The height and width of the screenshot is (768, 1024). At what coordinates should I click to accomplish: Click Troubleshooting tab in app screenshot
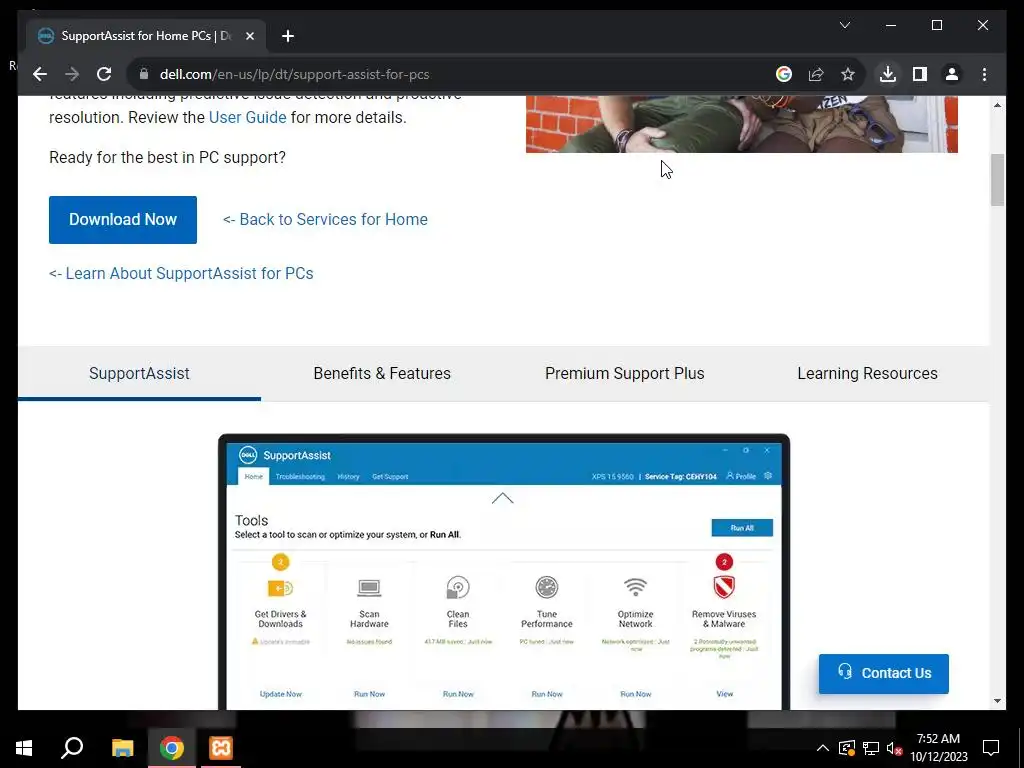coord(300,476)
